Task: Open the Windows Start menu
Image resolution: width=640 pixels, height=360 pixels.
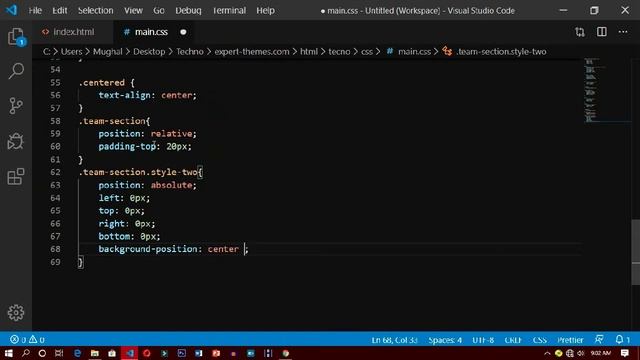Action: click(8, 353)
